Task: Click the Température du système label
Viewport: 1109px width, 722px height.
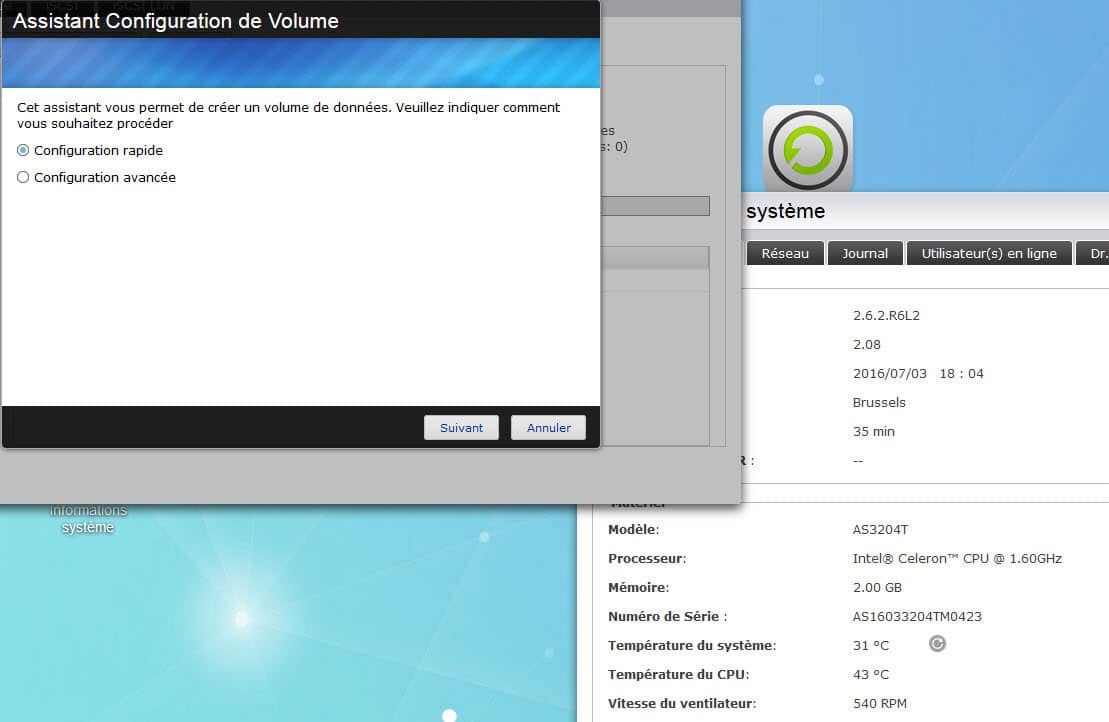Action: tap(692, 646)
